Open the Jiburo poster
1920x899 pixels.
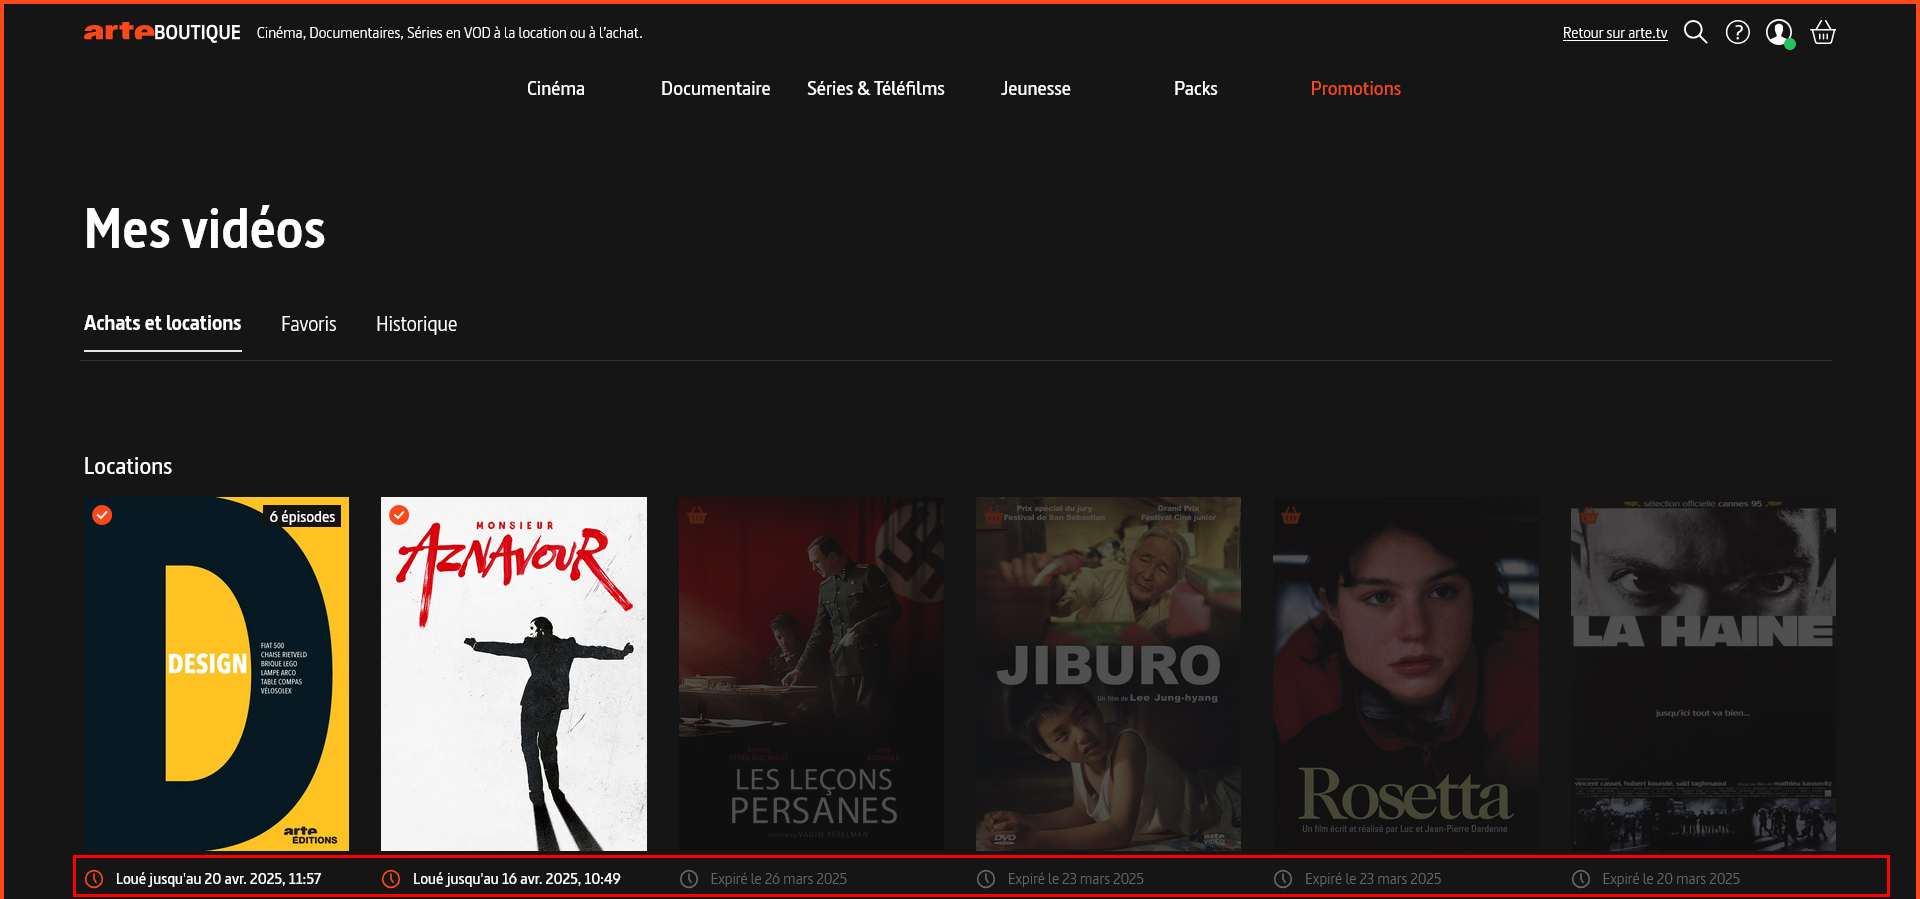[1108, 674]
